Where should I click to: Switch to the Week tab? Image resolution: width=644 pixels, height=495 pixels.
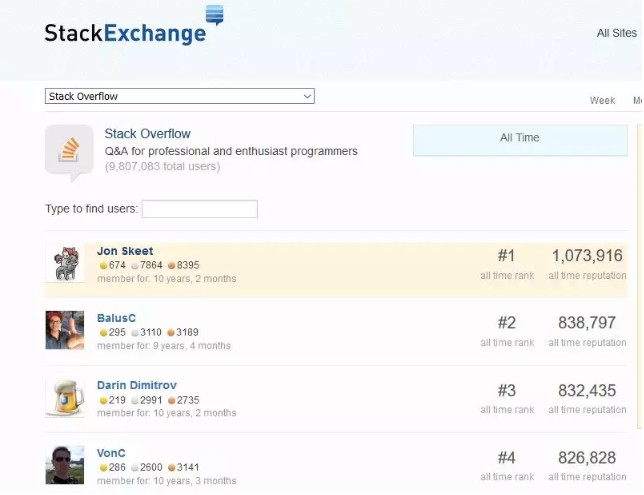pyautogui.click(x=602, y=100)
